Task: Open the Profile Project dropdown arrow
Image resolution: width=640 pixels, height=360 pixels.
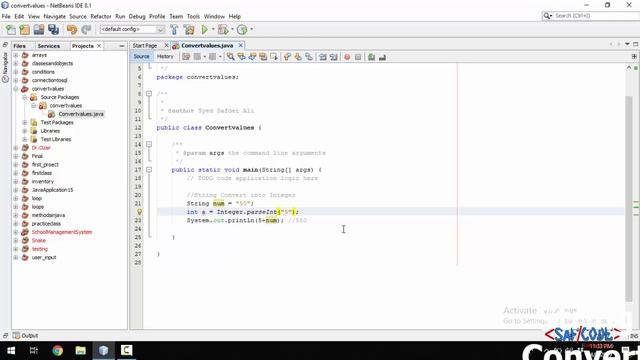Action: (x=251, y=29)
